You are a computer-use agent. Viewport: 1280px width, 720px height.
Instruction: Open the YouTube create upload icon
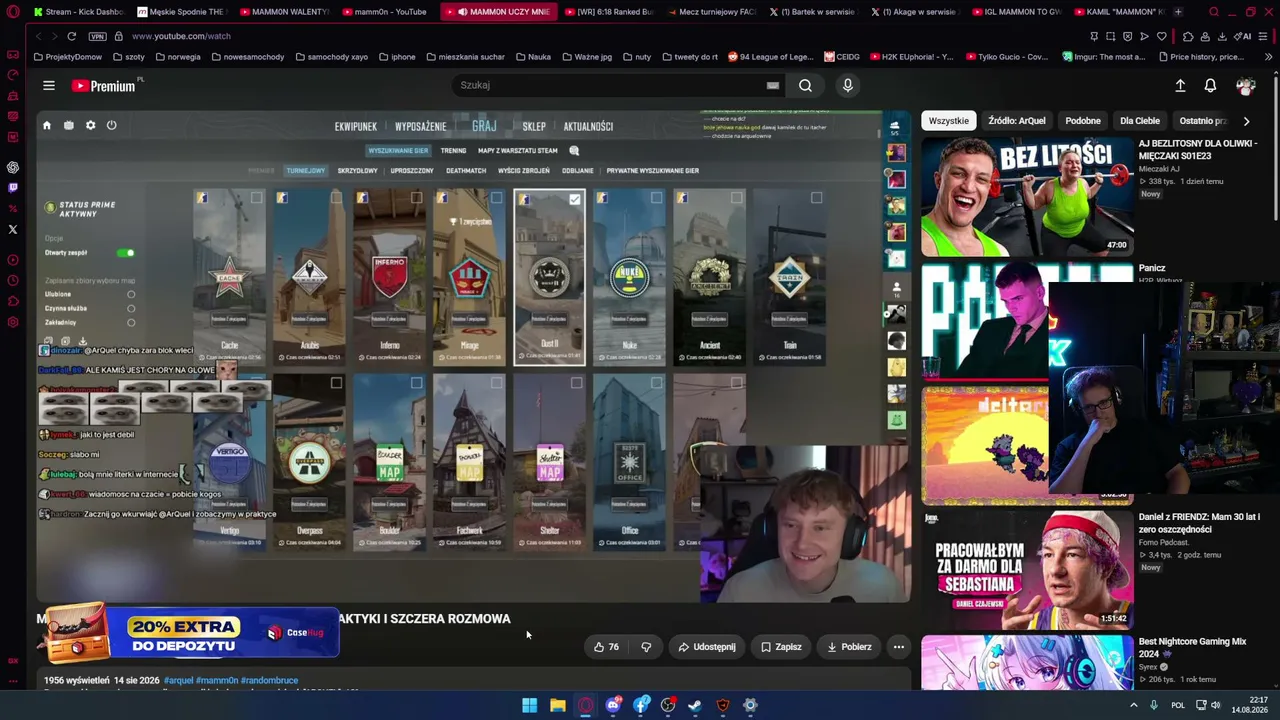(x=1180, y=86)
